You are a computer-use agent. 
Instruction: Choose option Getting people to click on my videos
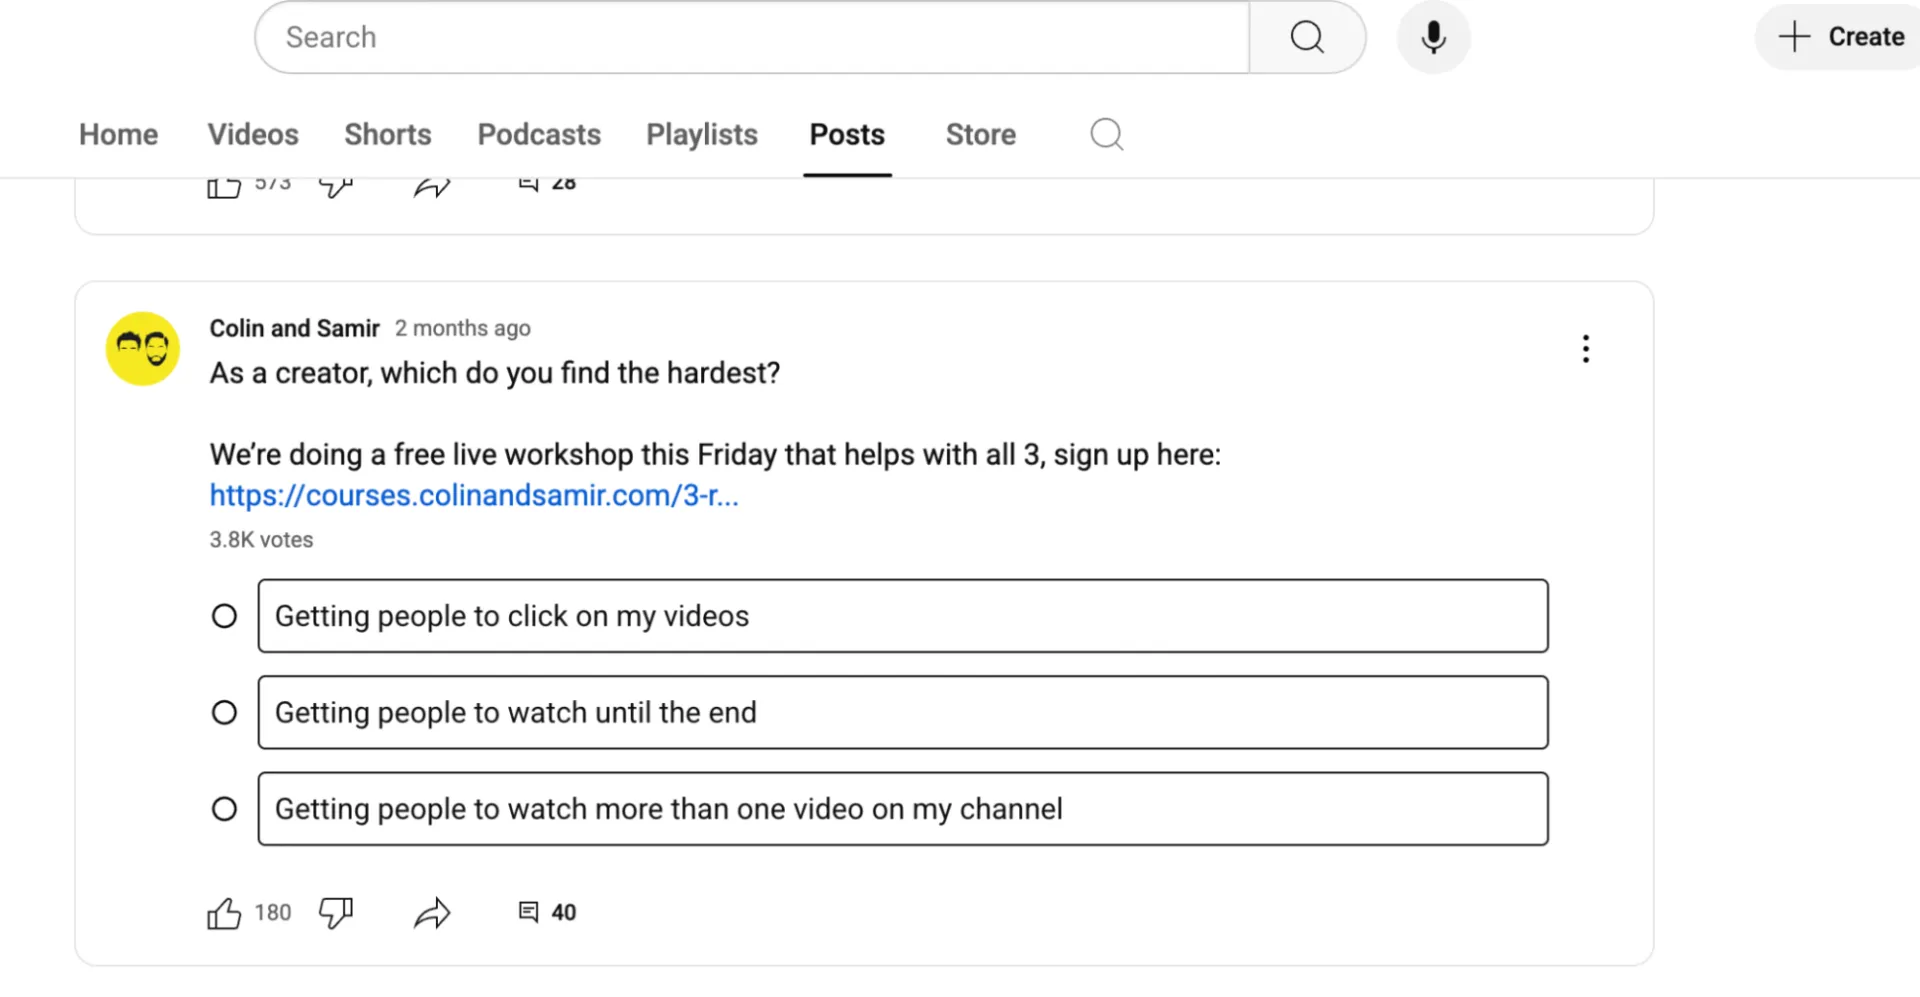coord(903,616)
